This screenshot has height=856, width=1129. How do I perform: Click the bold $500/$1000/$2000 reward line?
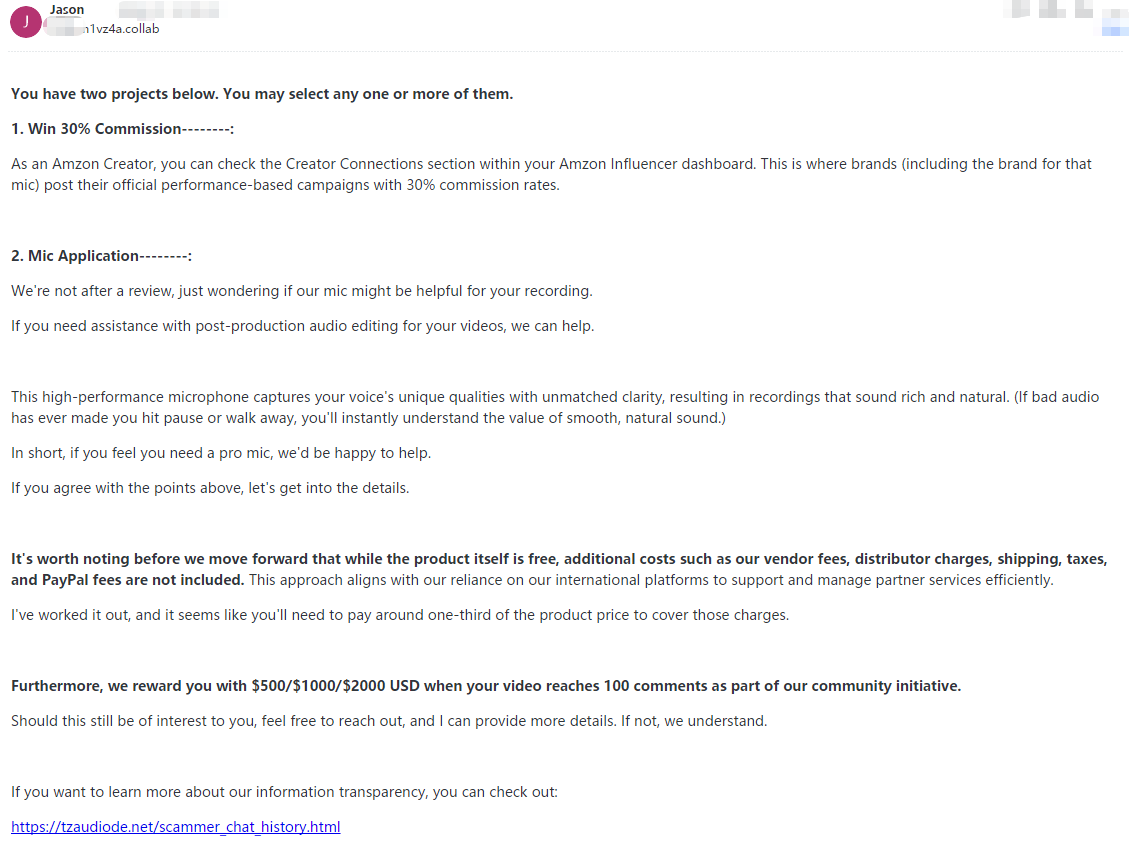coord(485,686)
